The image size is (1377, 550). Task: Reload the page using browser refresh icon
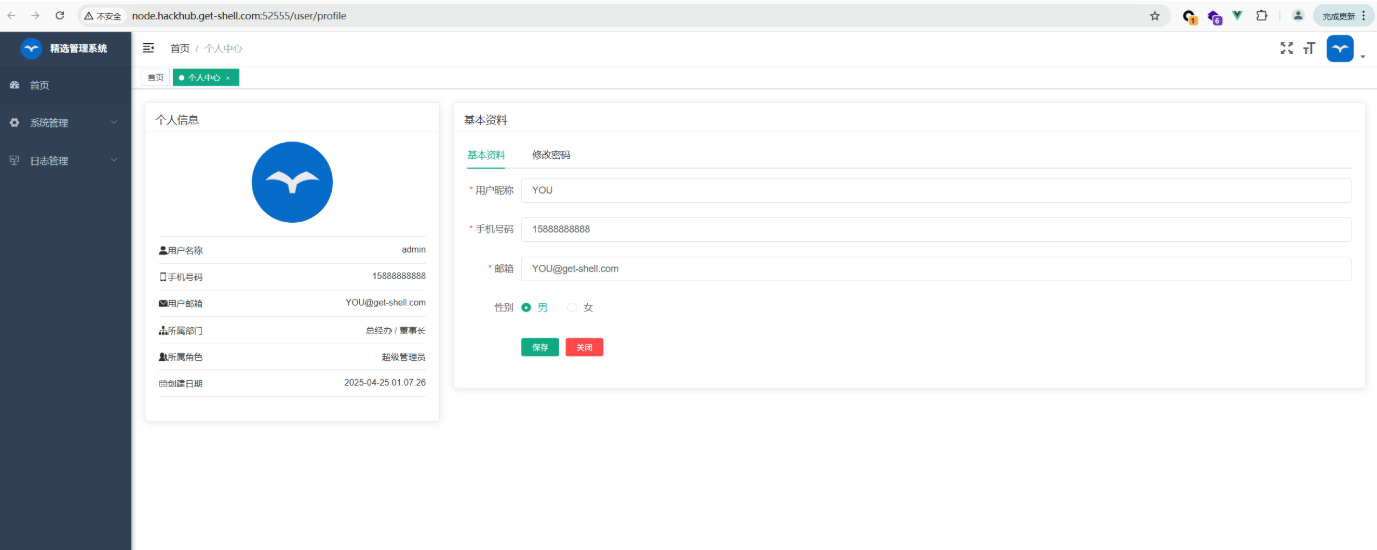click(x=60, y=16)
